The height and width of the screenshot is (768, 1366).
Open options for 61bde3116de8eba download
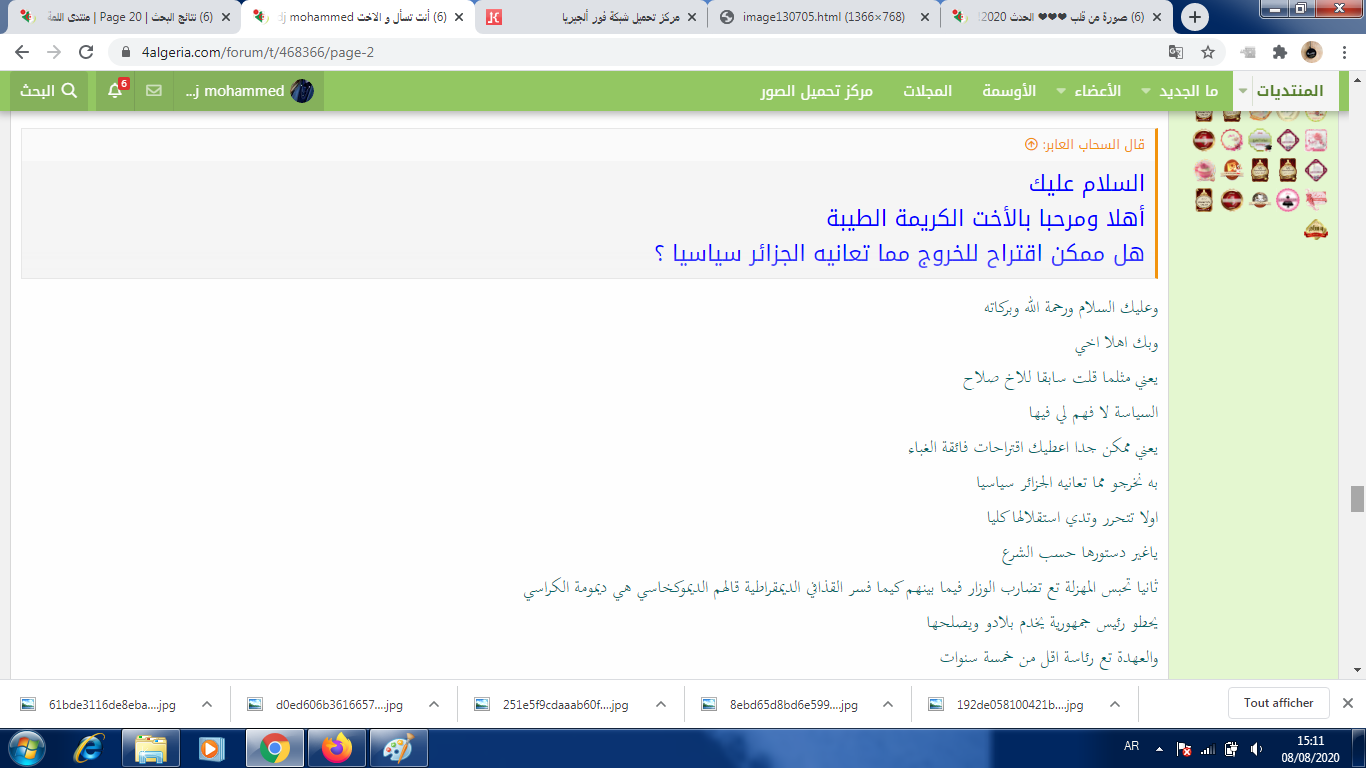(207, 704)
